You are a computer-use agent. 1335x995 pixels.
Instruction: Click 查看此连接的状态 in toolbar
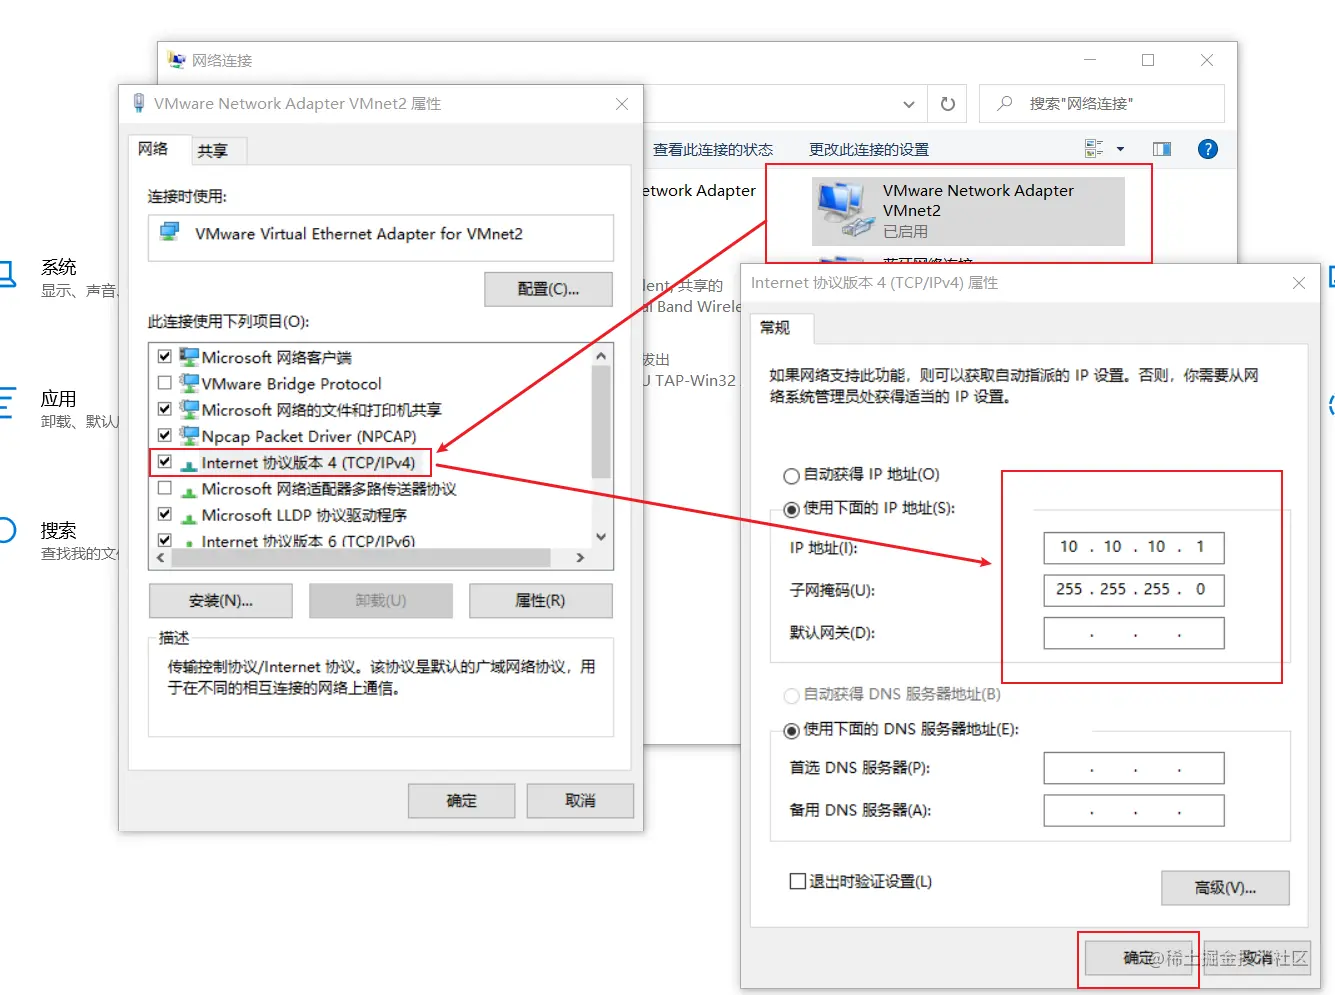coord(713,149)
